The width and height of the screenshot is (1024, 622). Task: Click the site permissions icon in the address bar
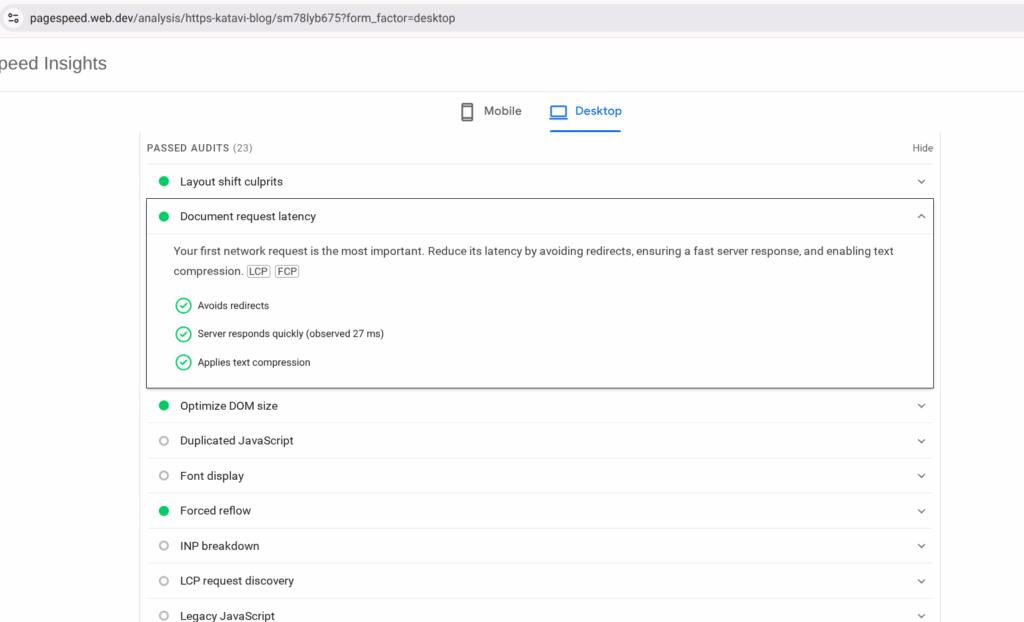tap(13, 17)
